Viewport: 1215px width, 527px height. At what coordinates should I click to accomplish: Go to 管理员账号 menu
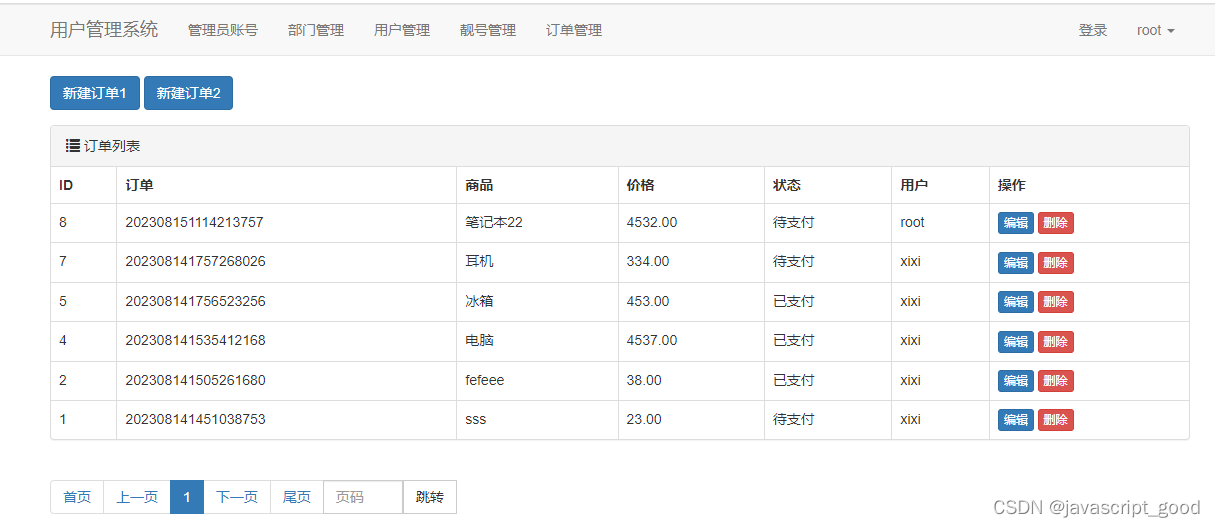pos(223,30)
